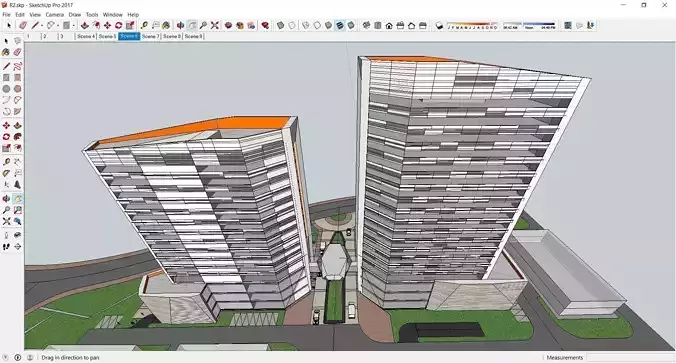Expand the Shapes tool dropdown arrow
Screen dimensions: 676x363
point(73,25)
